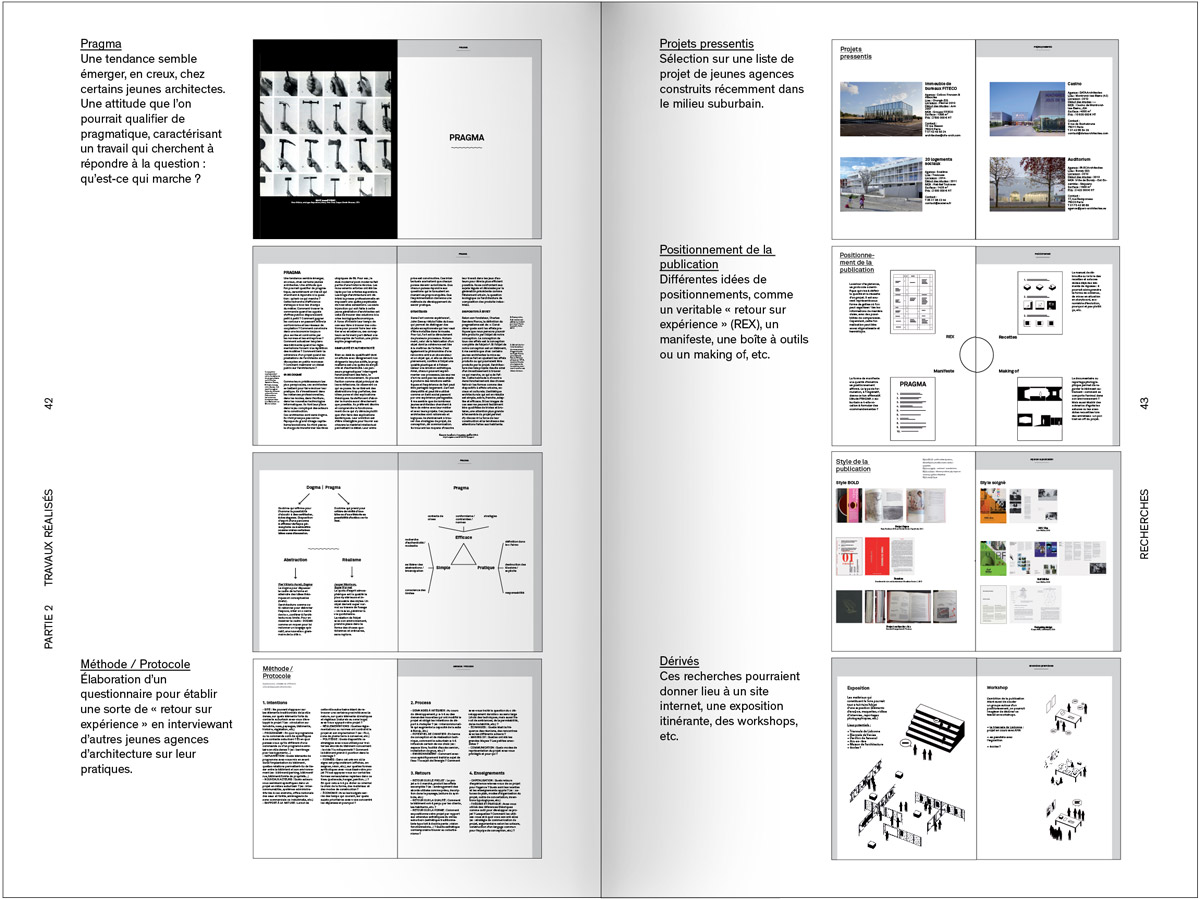Click the circle at the positioning diagram center

point(975,354)
